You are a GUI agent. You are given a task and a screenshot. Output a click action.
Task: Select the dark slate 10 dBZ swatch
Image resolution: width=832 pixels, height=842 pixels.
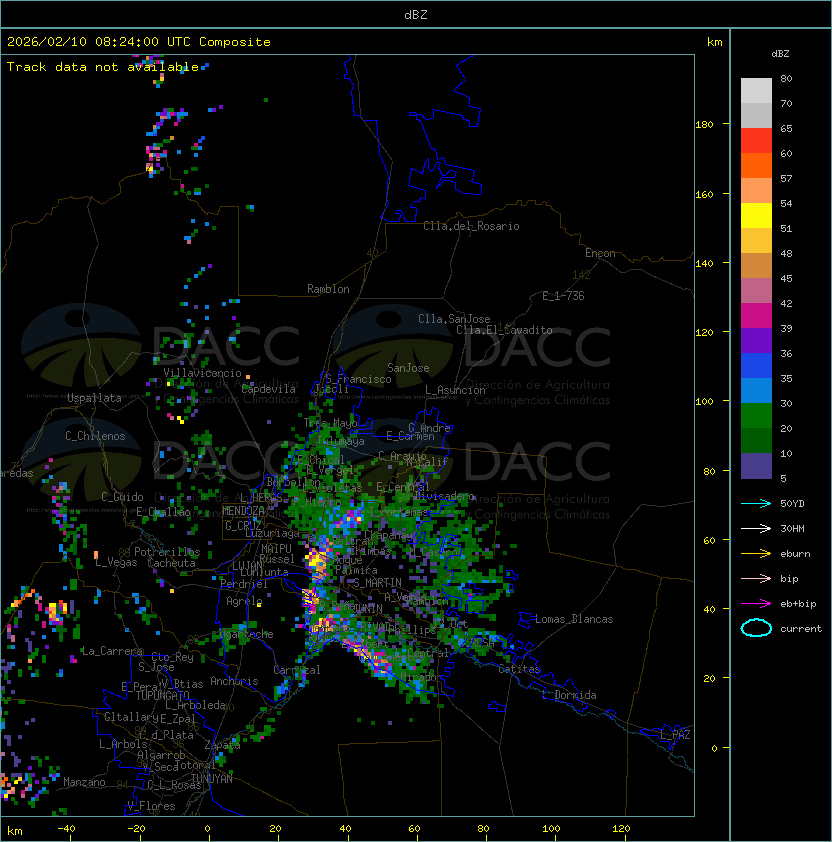[x=756, y=466]
